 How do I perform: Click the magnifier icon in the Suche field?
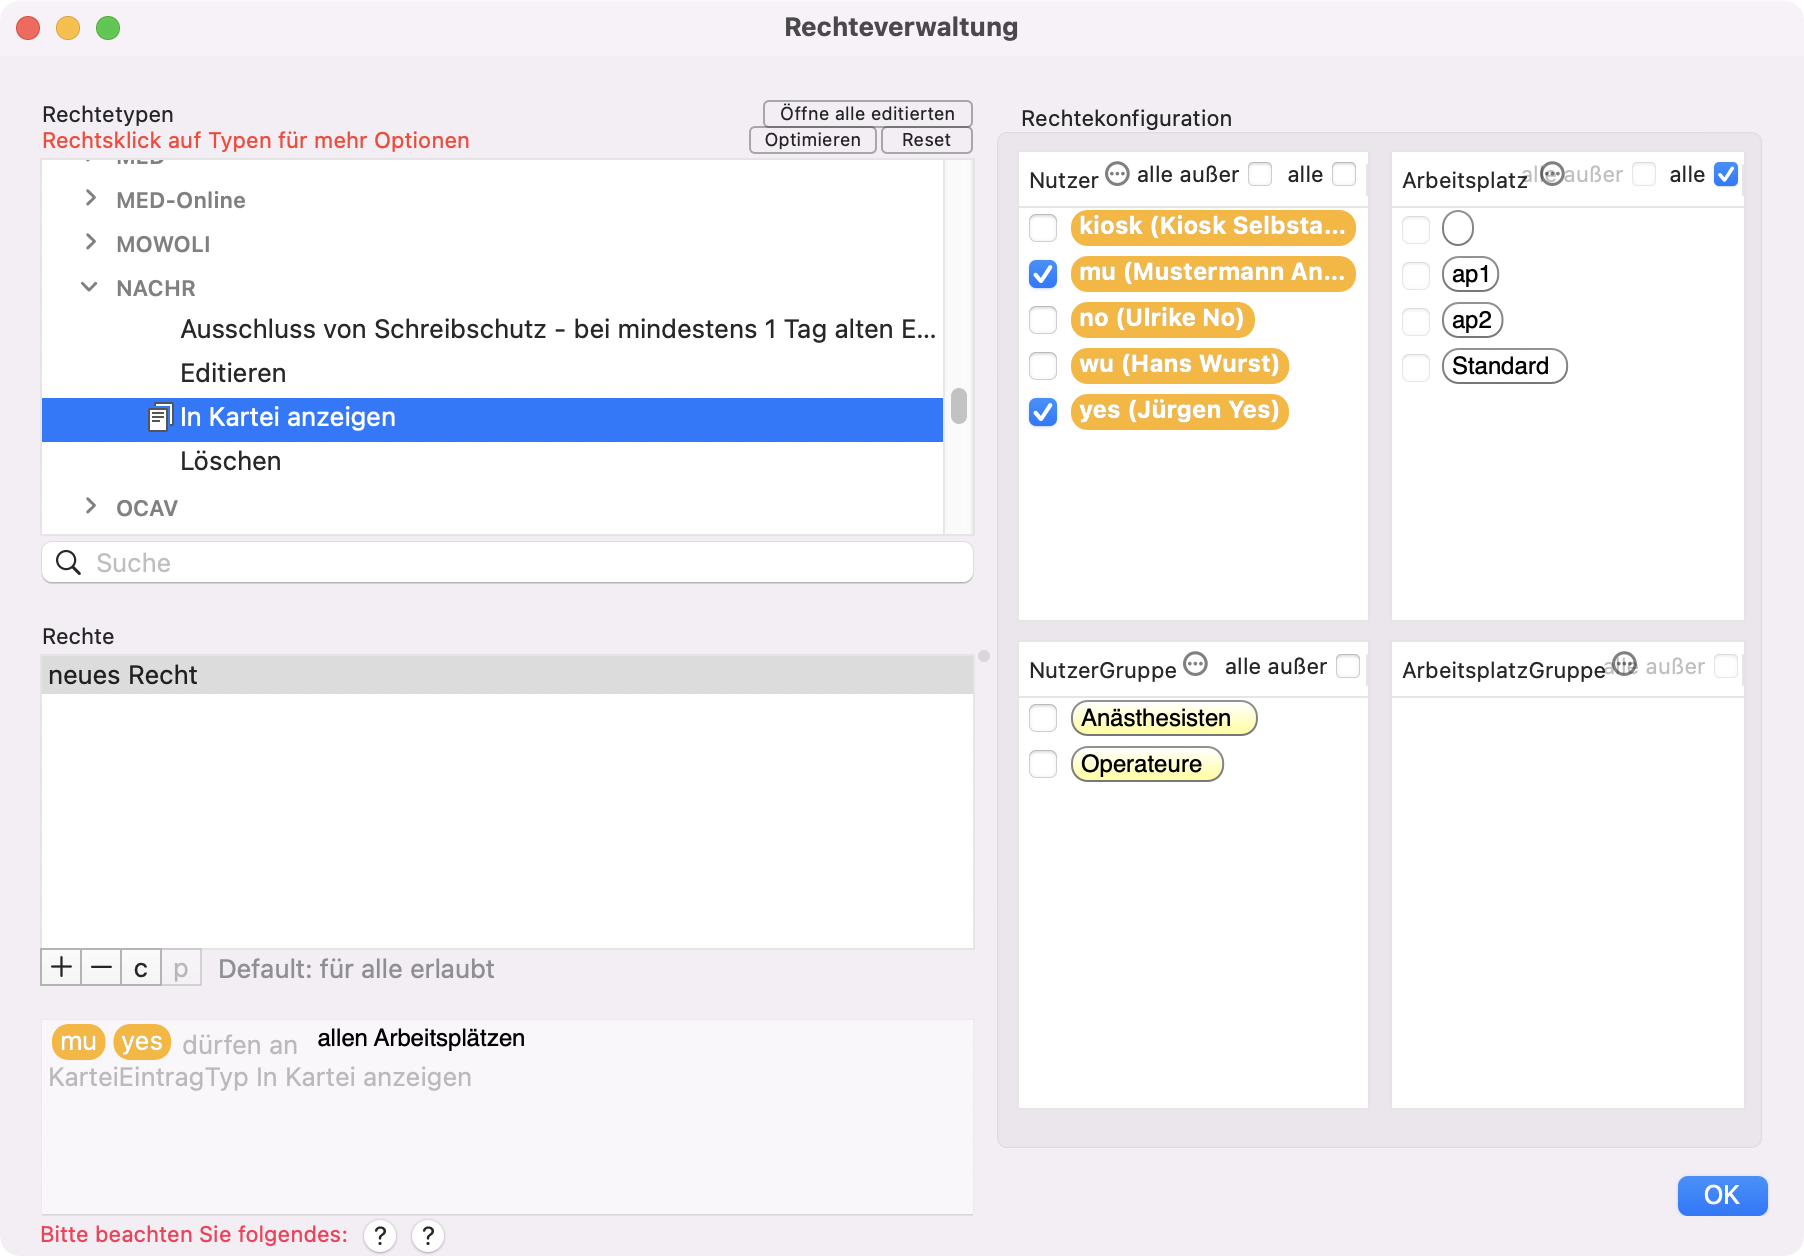click(x=69, y=563)
